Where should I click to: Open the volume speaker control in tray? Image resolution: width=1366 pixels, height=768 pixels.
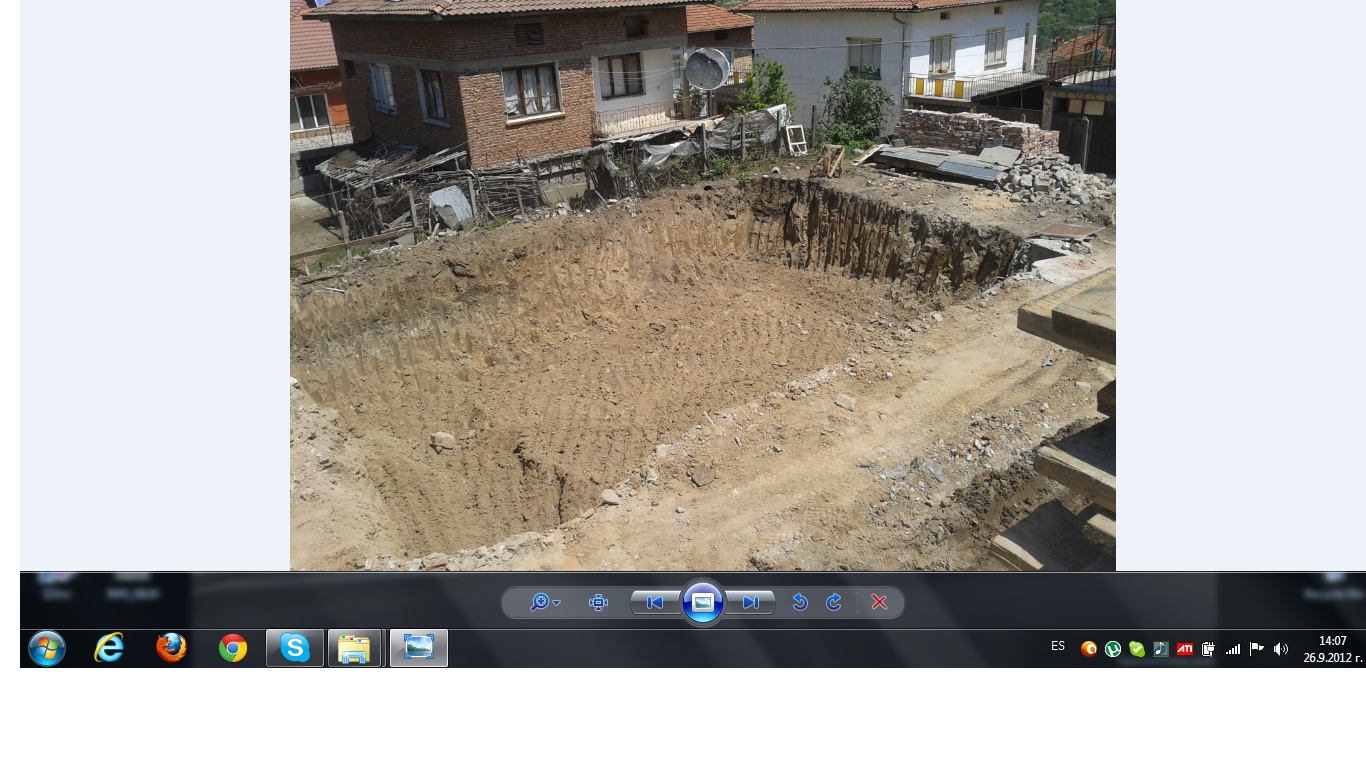(x=1281, y=649)
